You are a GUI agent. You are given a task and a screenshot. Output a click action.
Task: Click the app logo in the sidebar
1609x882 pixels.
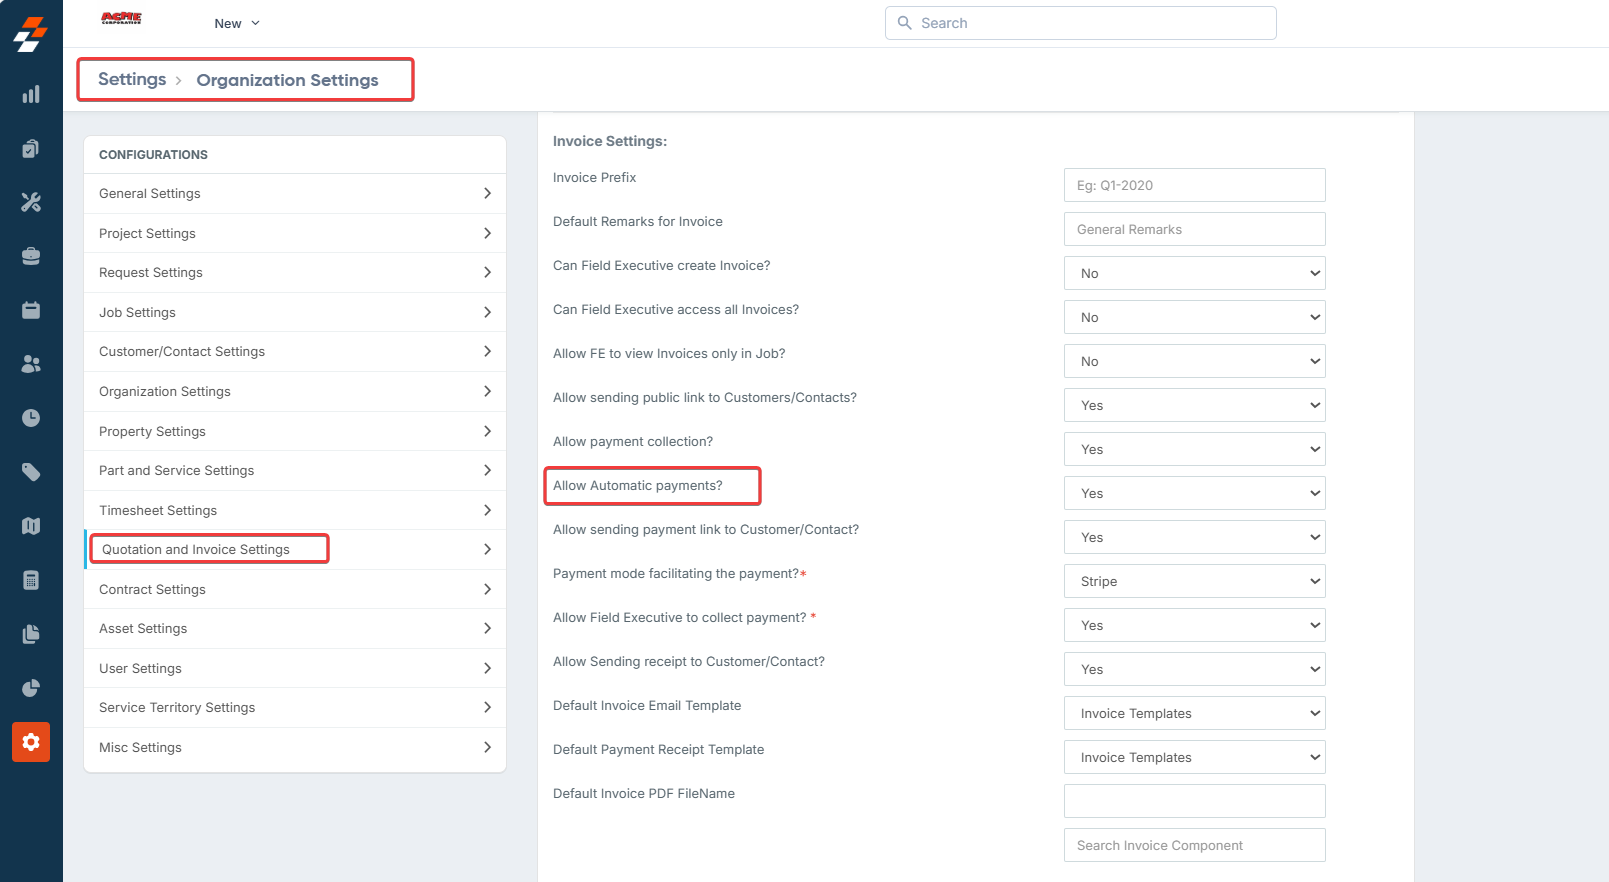[31, 34]
